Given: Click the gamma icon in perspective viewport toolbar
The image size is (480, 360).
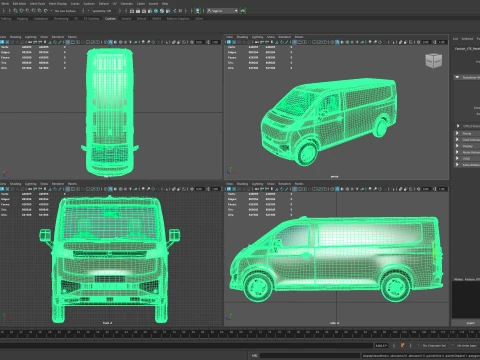Looking at the screenshot, I should 435,42.
